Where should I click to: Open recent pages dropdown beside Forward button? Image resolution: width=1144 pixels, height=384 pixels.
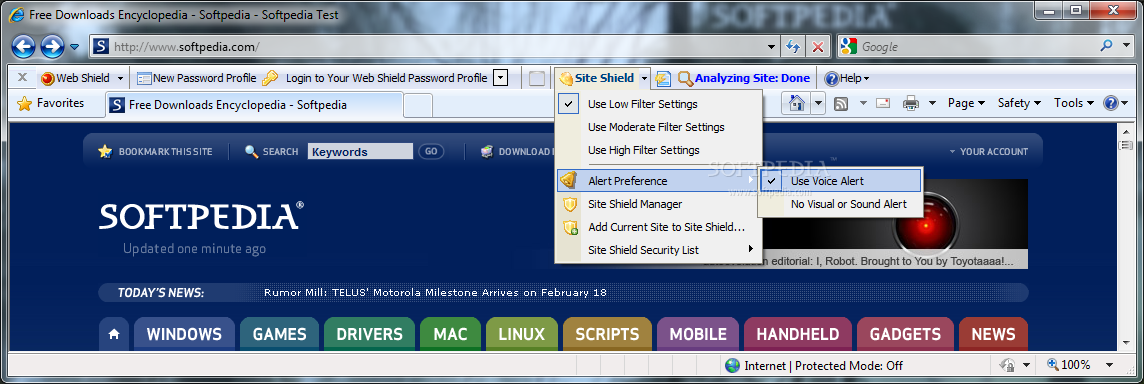tap(74, 47)
